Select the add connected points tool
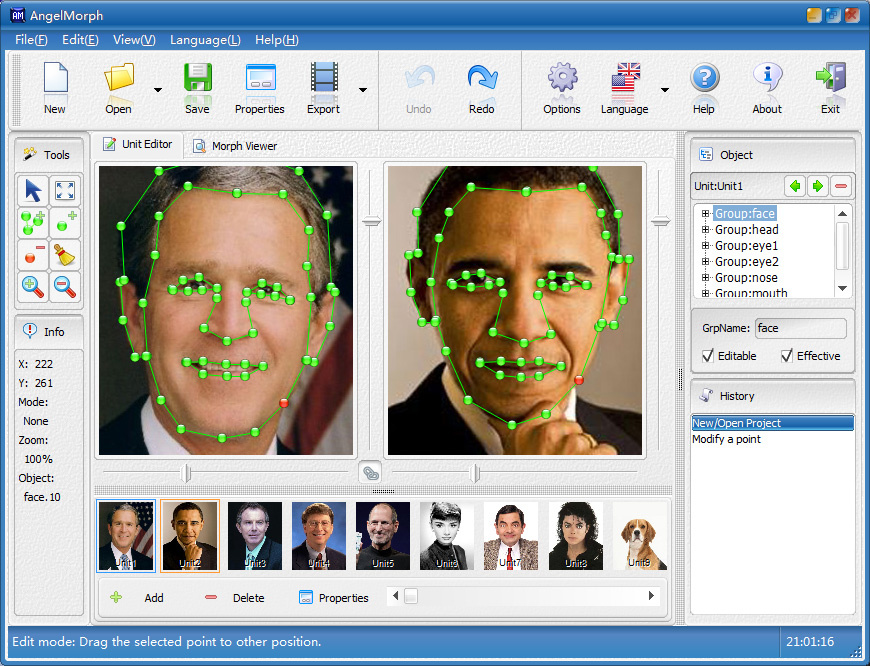This screenshot has width=870, height=666. (33, 222)
